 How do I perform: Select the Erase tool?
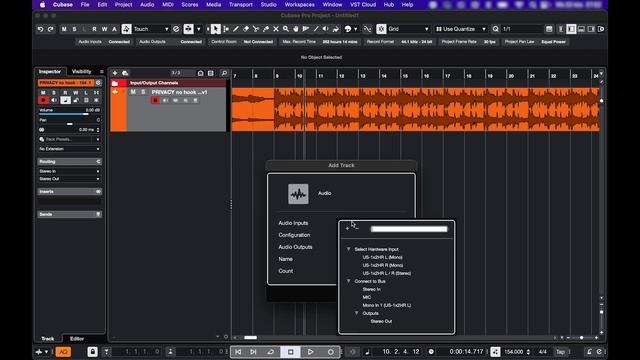(246, 29)
